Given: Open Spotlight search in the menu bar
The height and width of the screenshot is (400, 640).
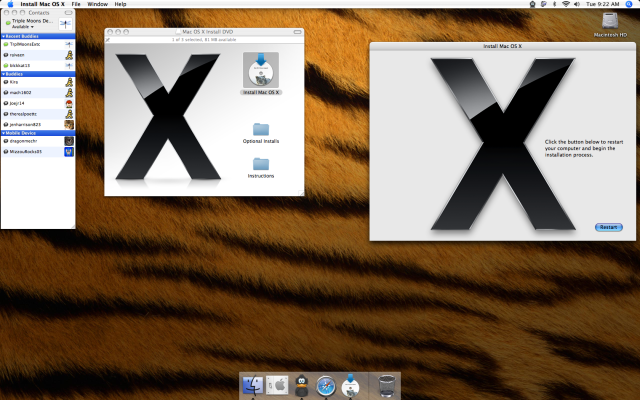Looking at the screenshot, I should pos(629,4).
